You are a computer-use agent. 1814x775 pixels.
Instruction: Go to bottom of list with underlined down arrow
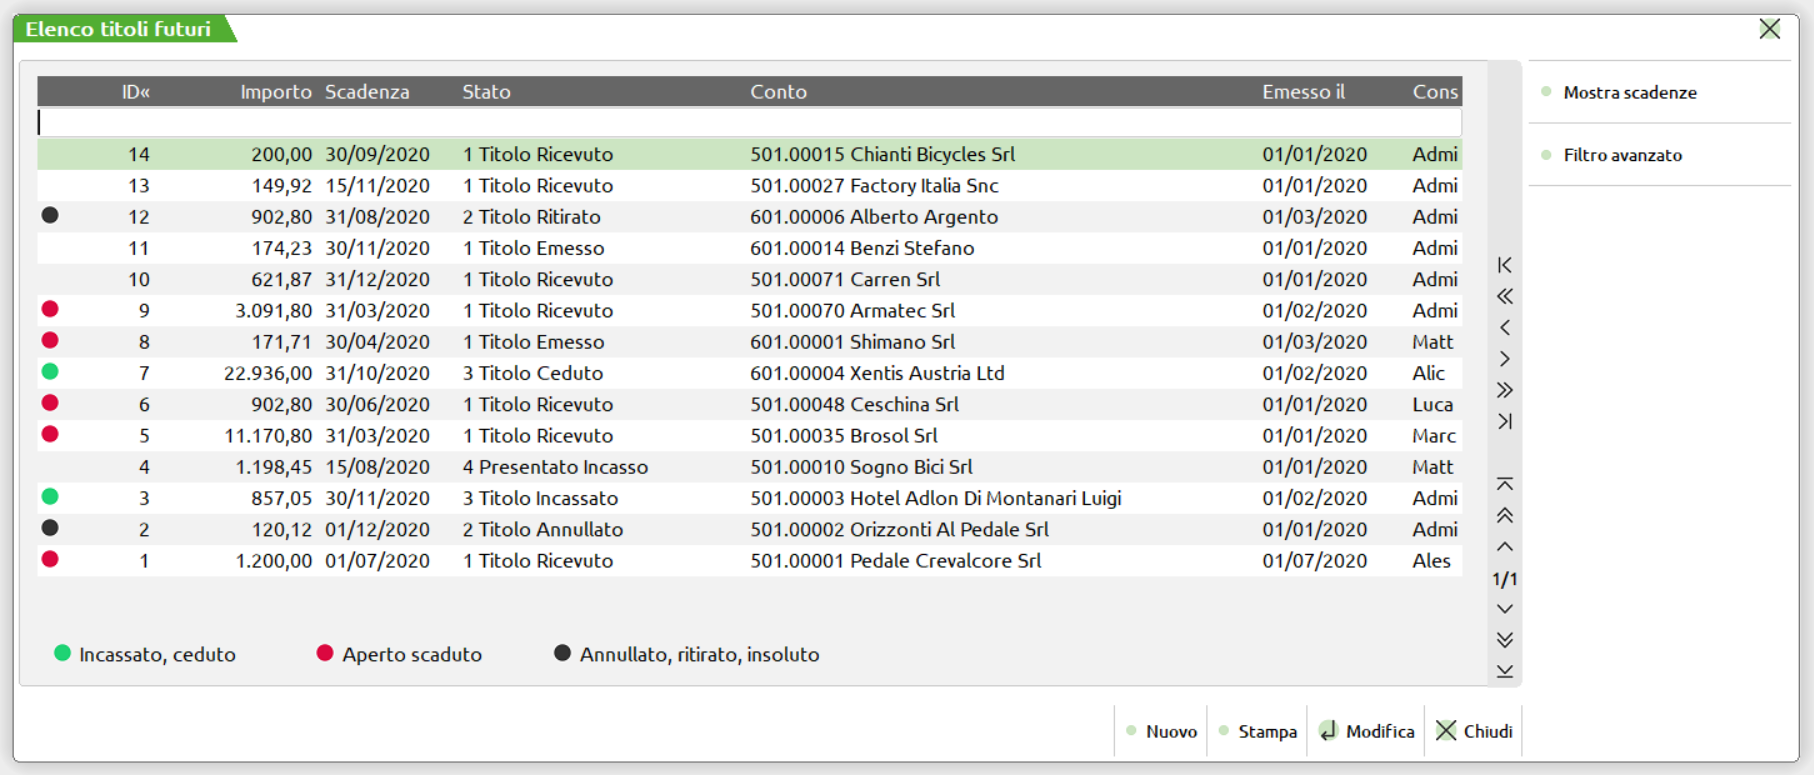pos(1504,671)
